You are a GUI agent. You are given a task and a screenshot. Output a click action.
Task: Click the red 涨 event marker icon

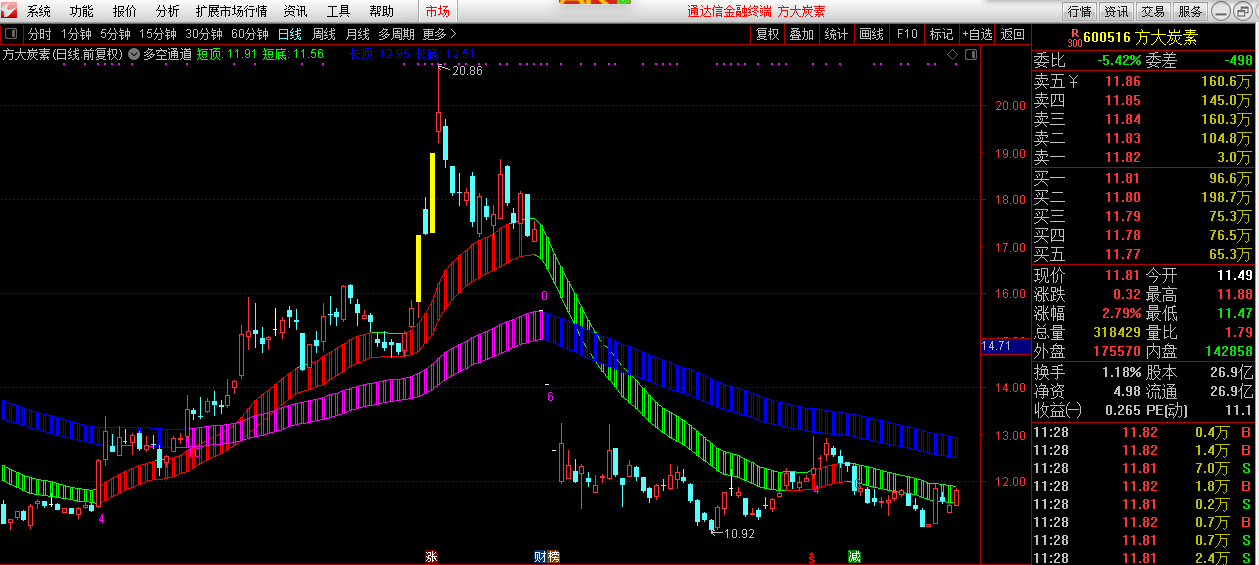tap(432, 556)
